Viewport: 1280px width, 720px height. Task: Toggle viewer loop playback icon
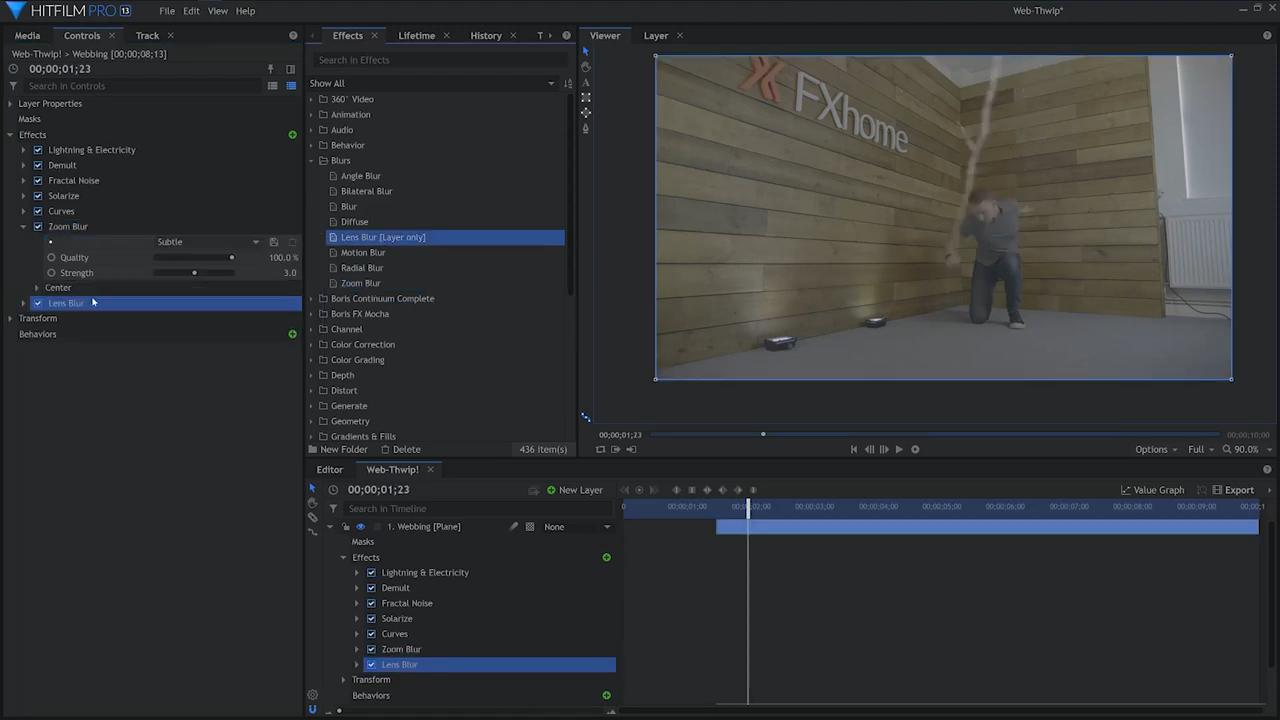pos(600,449)
